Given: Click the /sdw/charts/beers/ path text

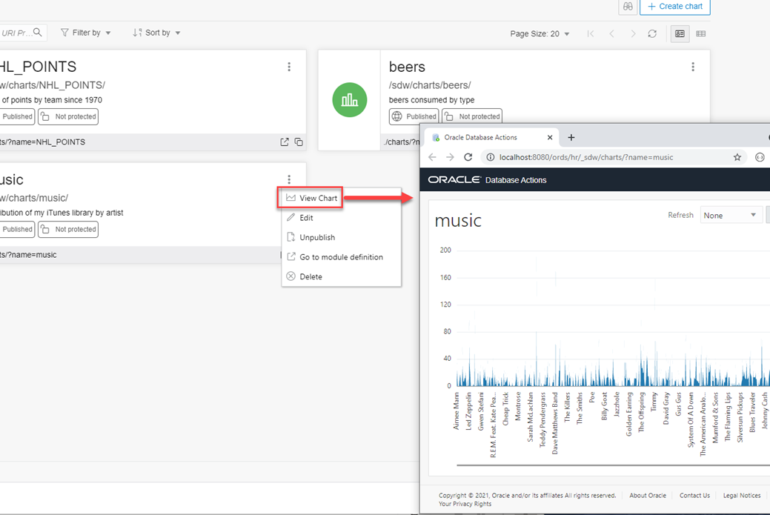Looking at the screenshot, I should click(x=430, y=85).
